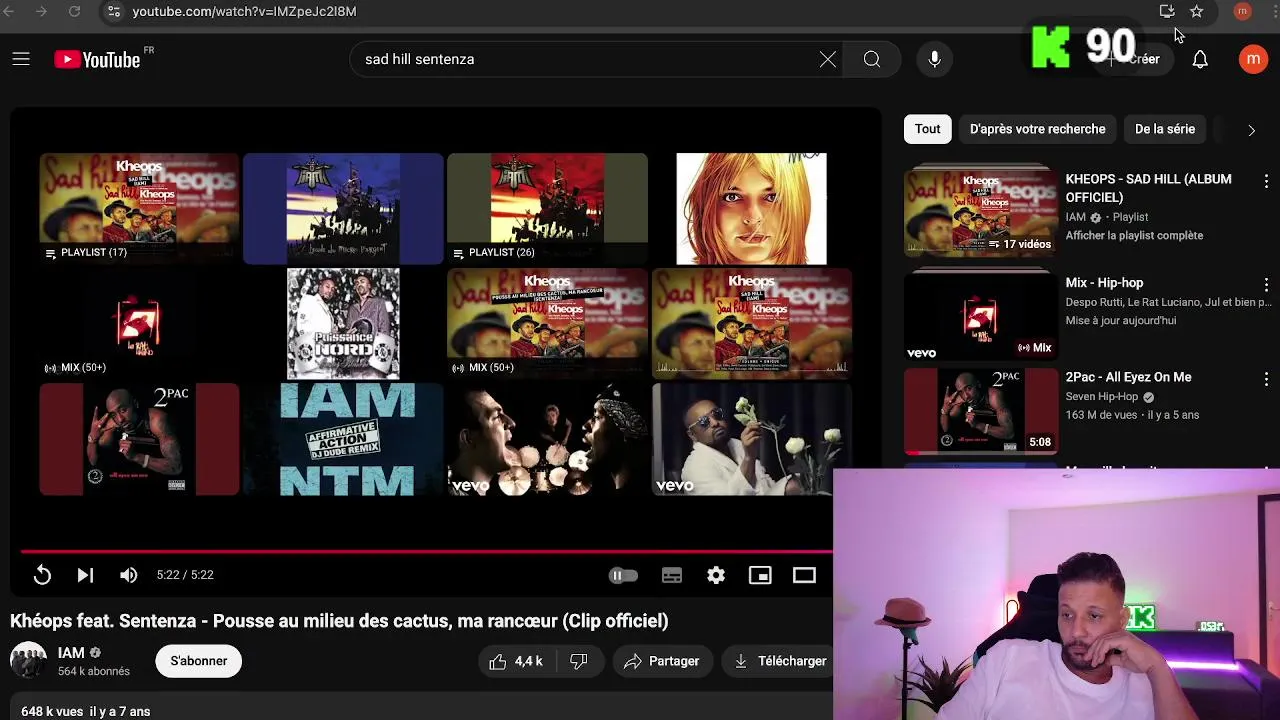The height and width of the screenshot is (720, 1280).
Task: Open options for 2Pac All Eyez On Me
Action: 1266,379
